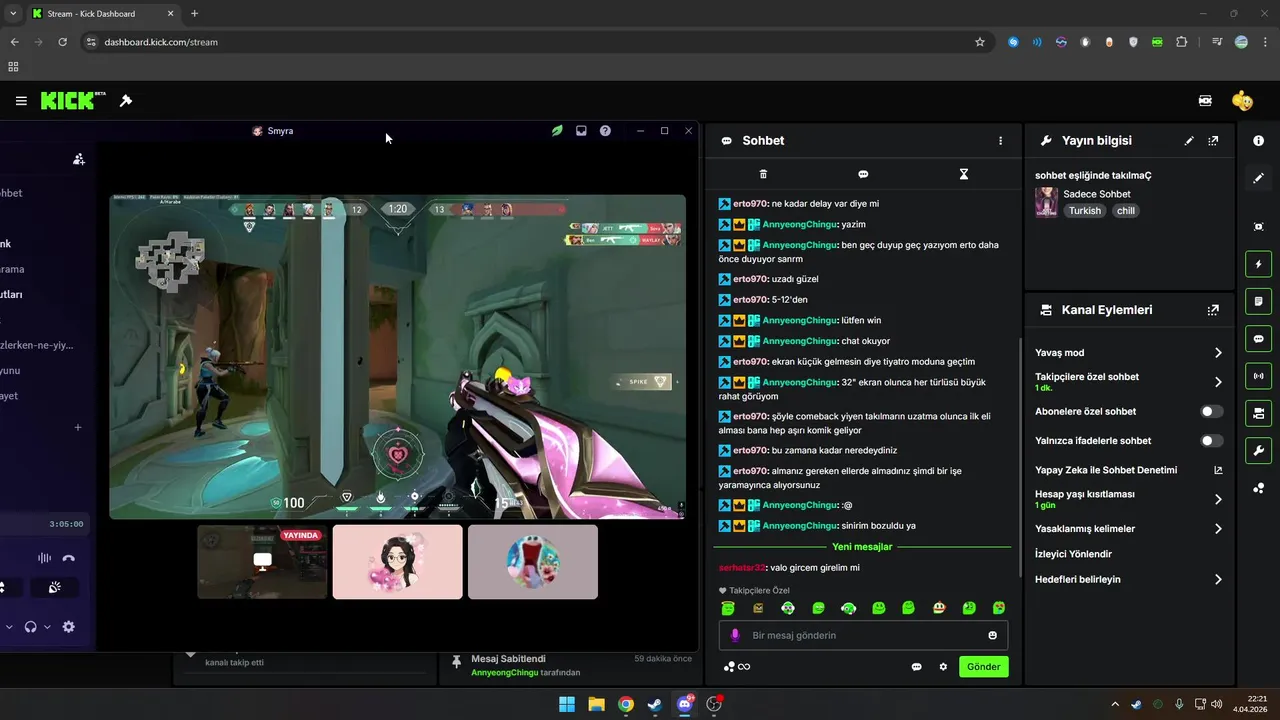Disconnect from Discord voice call

pos(68,558)
